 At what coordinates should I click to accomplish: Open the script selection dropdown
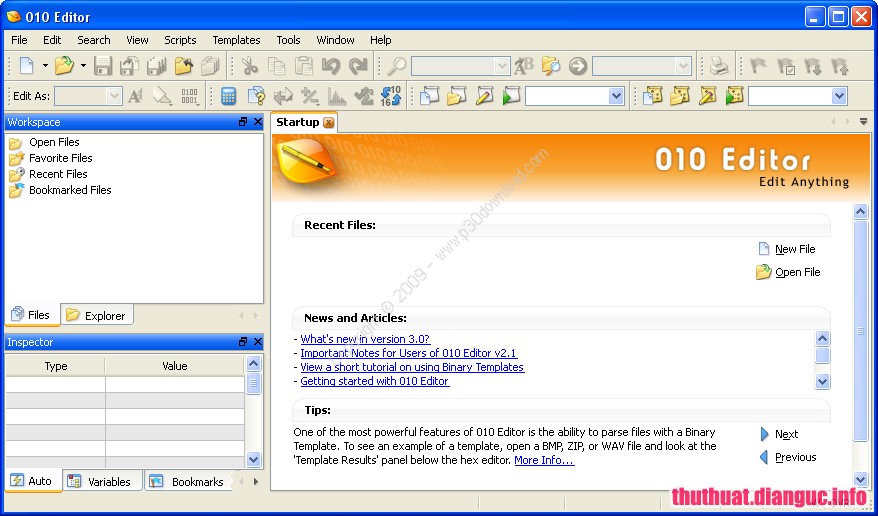[616, 96]
